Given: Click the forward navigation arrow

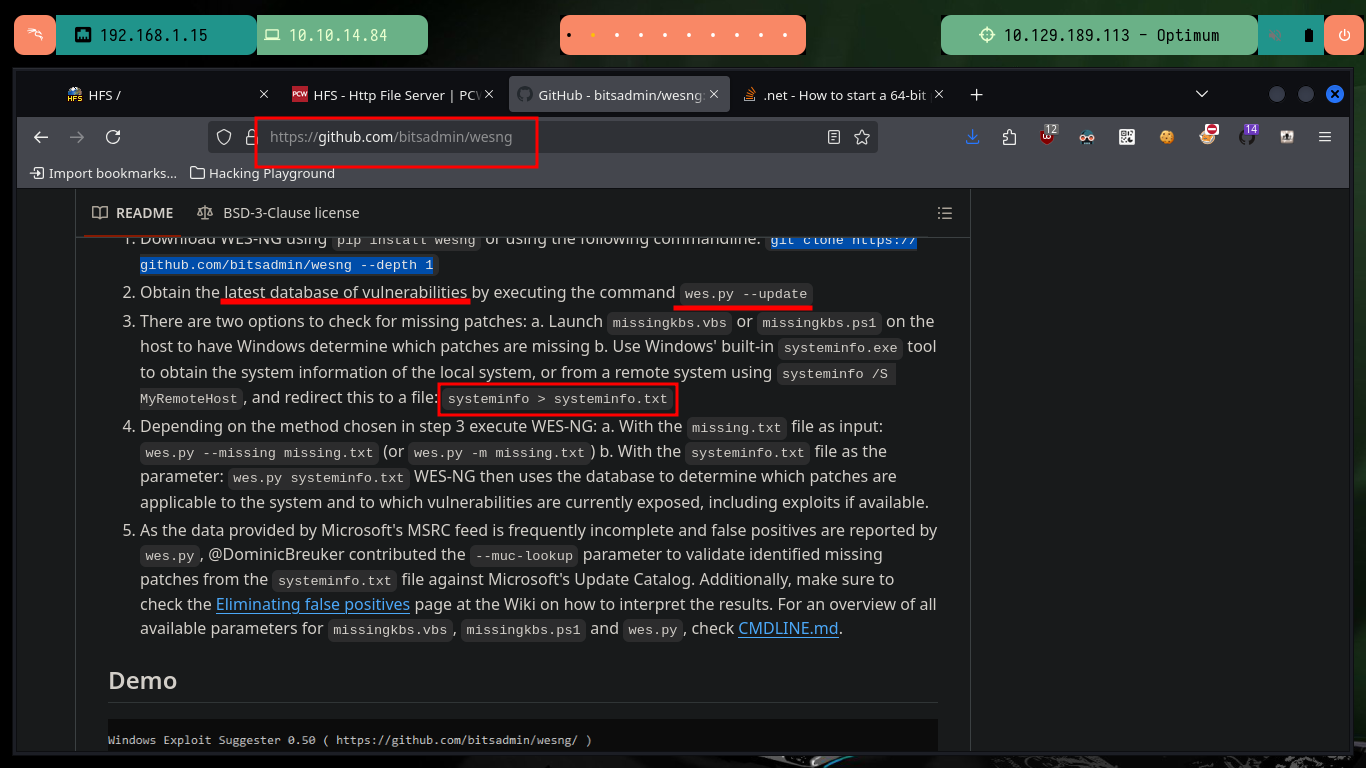Looking at the screenshot, I should click(77, 137).
